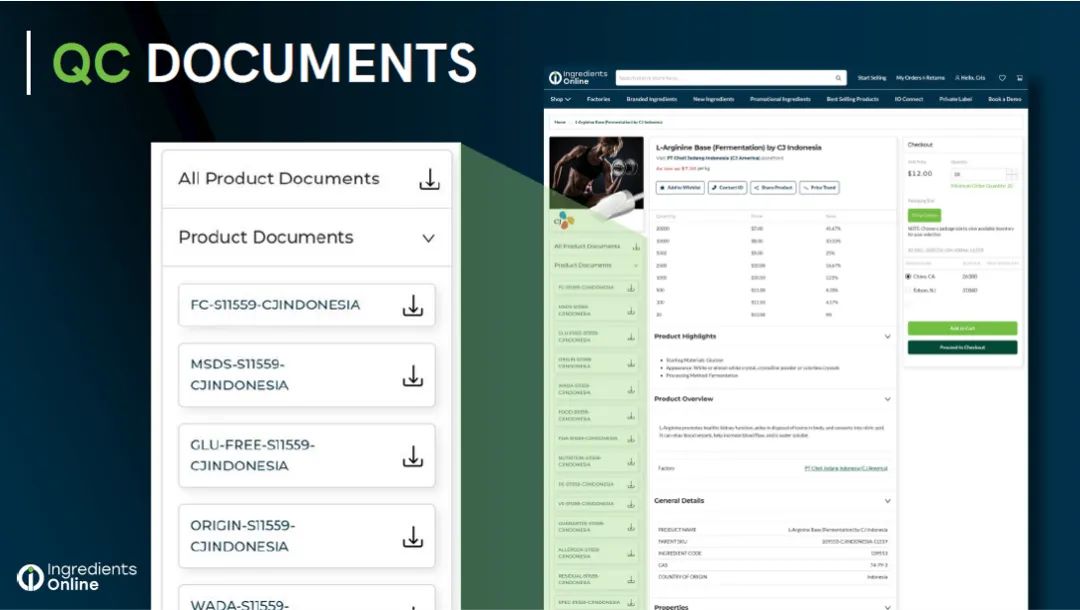This screenshot has height=610, width=1080.
Task: Open IO Connect in the navigation bar
Action: click(x=908, y=99)
